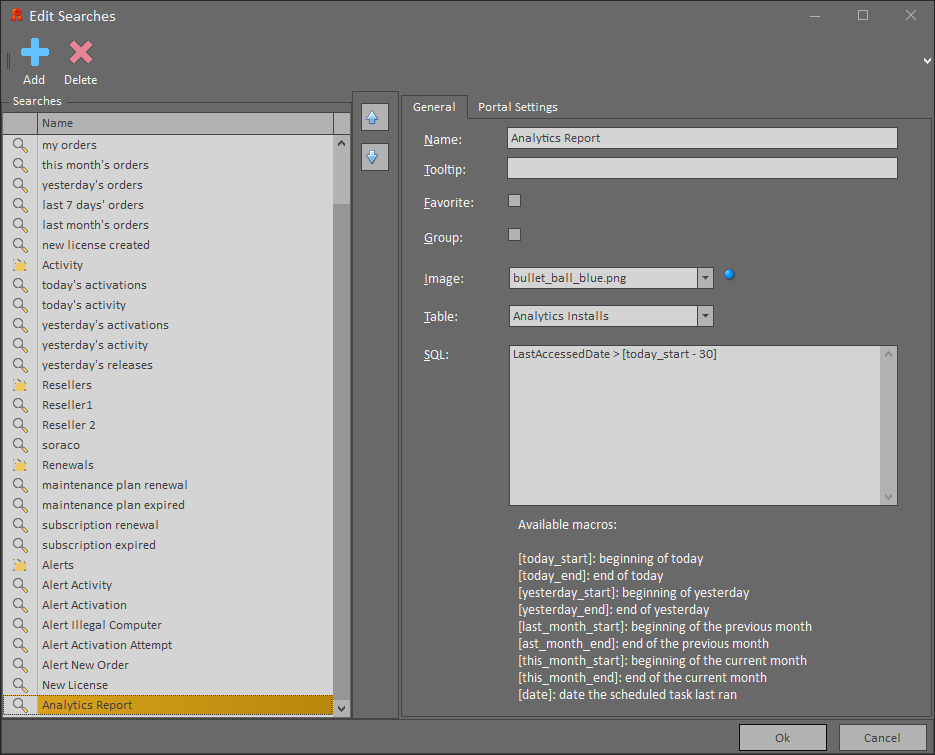The height and width of the screenshot is (755, 935).
Task: Click into the Tooltip text field
Action: coord(702,168)
